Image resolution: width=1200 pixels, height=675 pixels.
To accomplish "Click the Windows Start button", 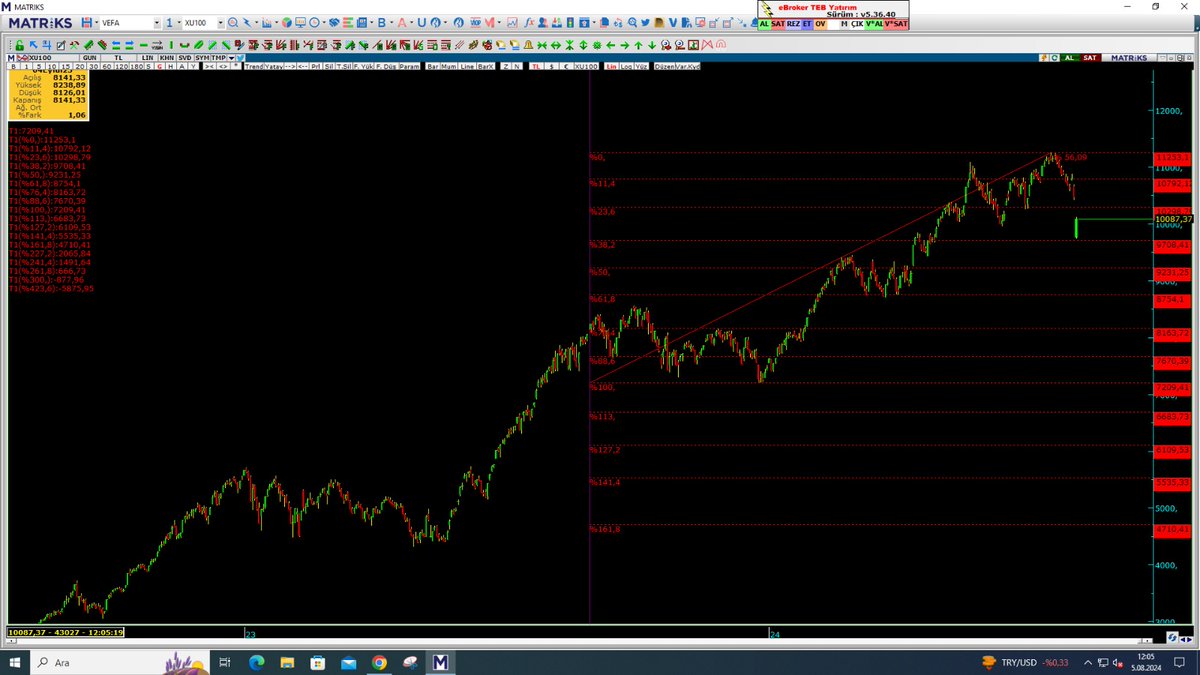I will [x=15, y=662].
